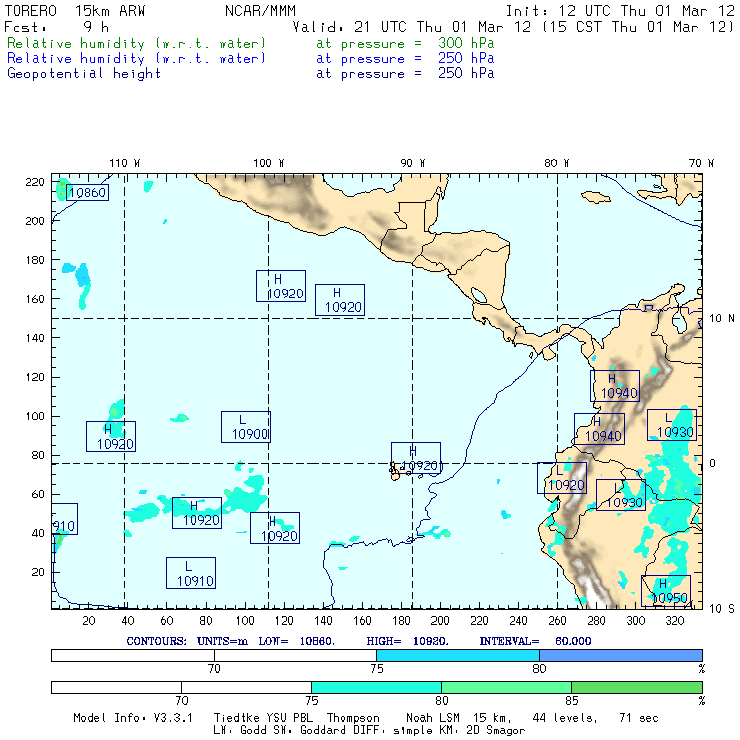Click the Init time header text
The height and width of the screenshot is (740, 740).
(x=620, y=12)
